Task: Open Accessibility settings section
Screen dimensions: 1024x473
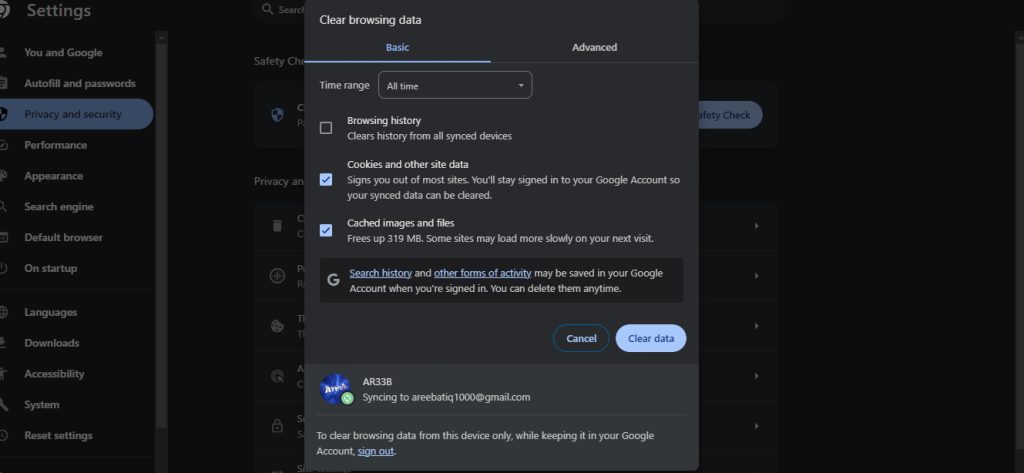Action: (x=54, y=374)
